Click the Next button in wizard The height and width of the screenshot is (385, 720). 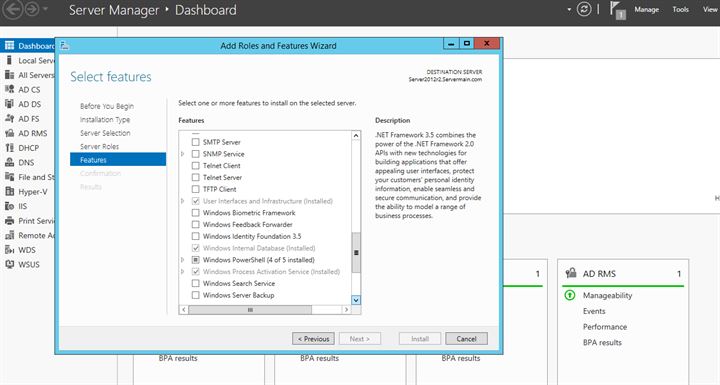pyautogui.click(x=360, y=339)
